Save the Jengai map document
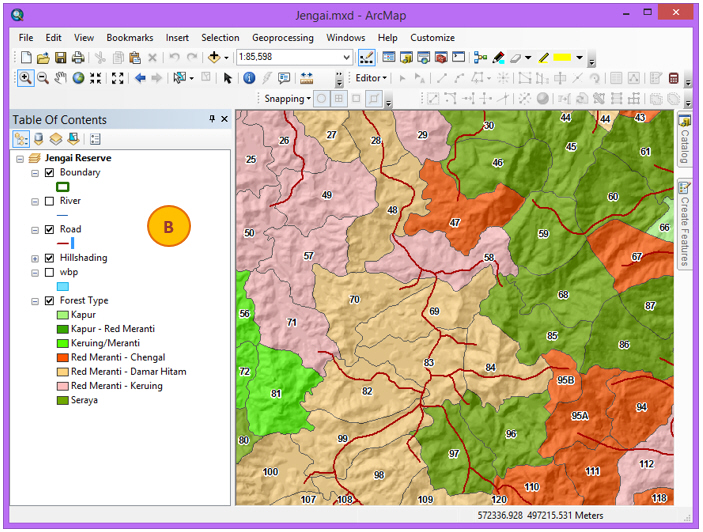This screenshot has height=532, width=703. click(61, 57)
